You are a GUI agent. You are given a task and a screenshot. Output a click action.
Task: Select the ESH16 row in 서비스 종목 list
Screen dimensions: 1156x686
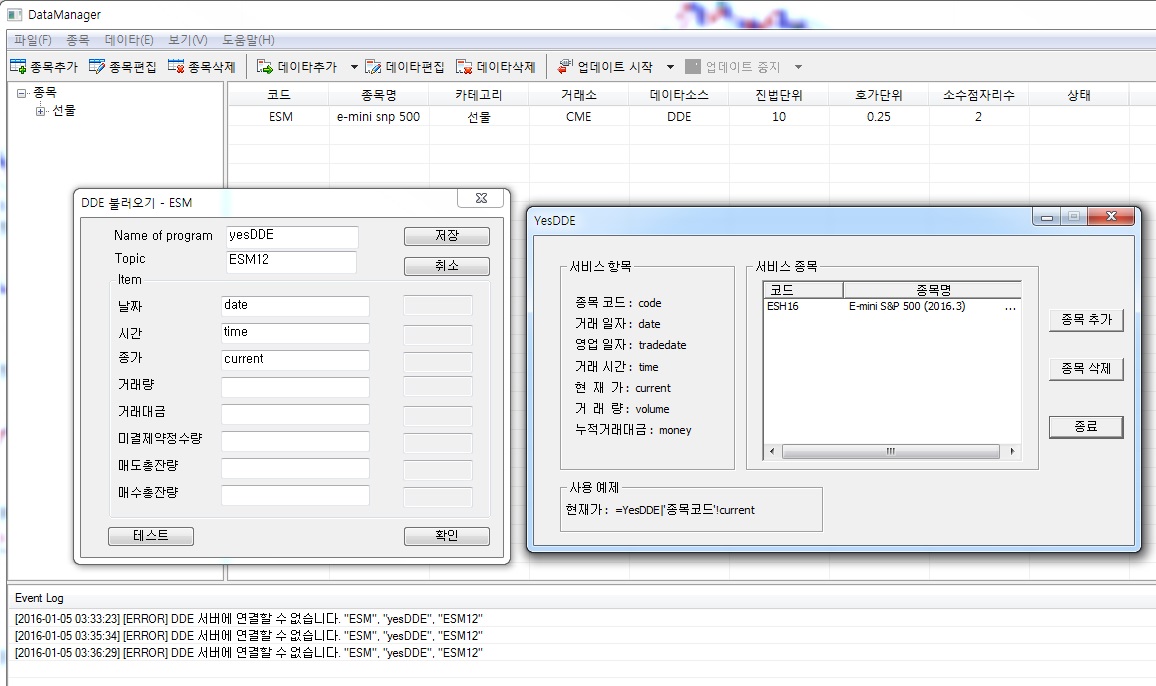tap(890, 307)
